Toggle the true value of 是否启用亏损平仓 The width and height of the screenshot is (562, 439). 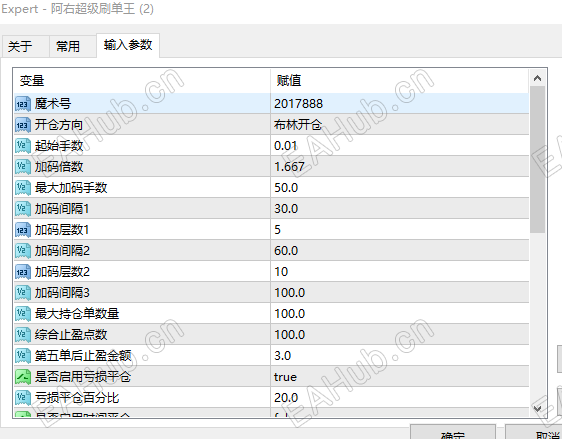click(x=400, y=377)
